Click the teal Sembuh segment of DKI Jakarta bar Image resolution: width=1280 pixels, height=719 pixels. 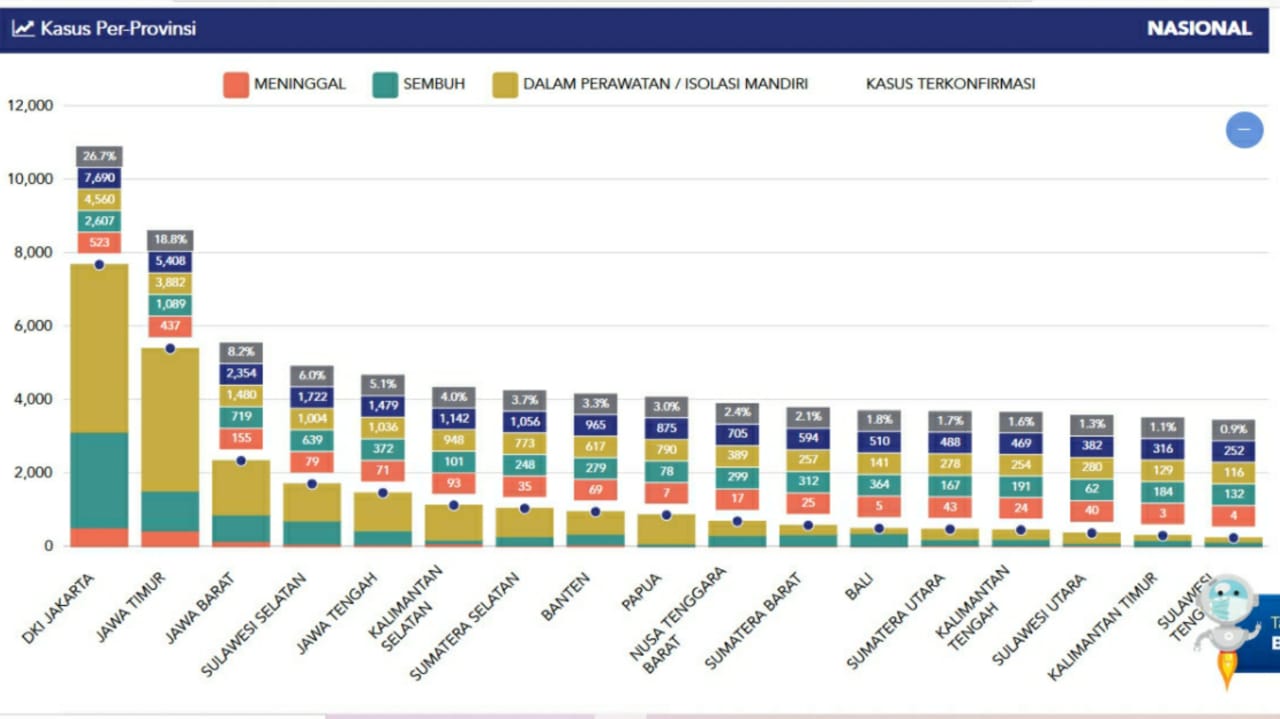(99, 480)
